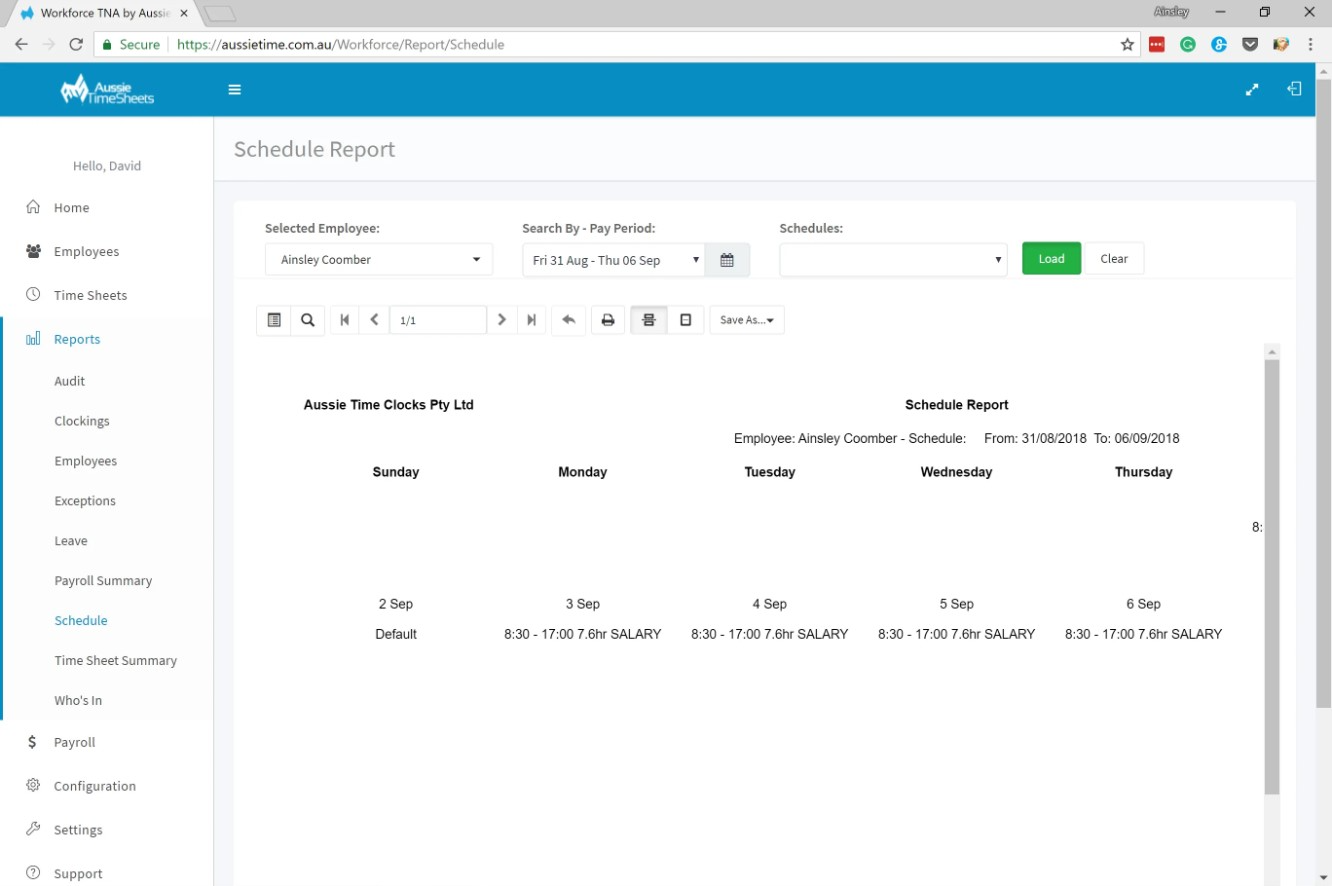The height and width of the screenshot is (886, 1332).
Task: Jump to the first page of the report
Action: 344,319
